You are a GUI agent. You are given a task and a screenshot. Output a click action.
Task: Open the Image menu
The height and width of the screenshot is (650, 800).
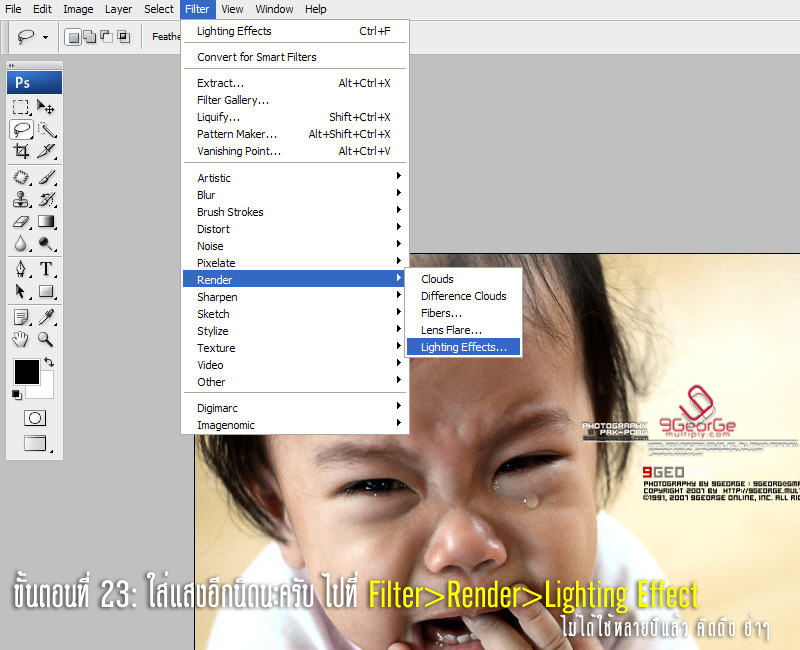pyautogui.click(x=78, y=9)
